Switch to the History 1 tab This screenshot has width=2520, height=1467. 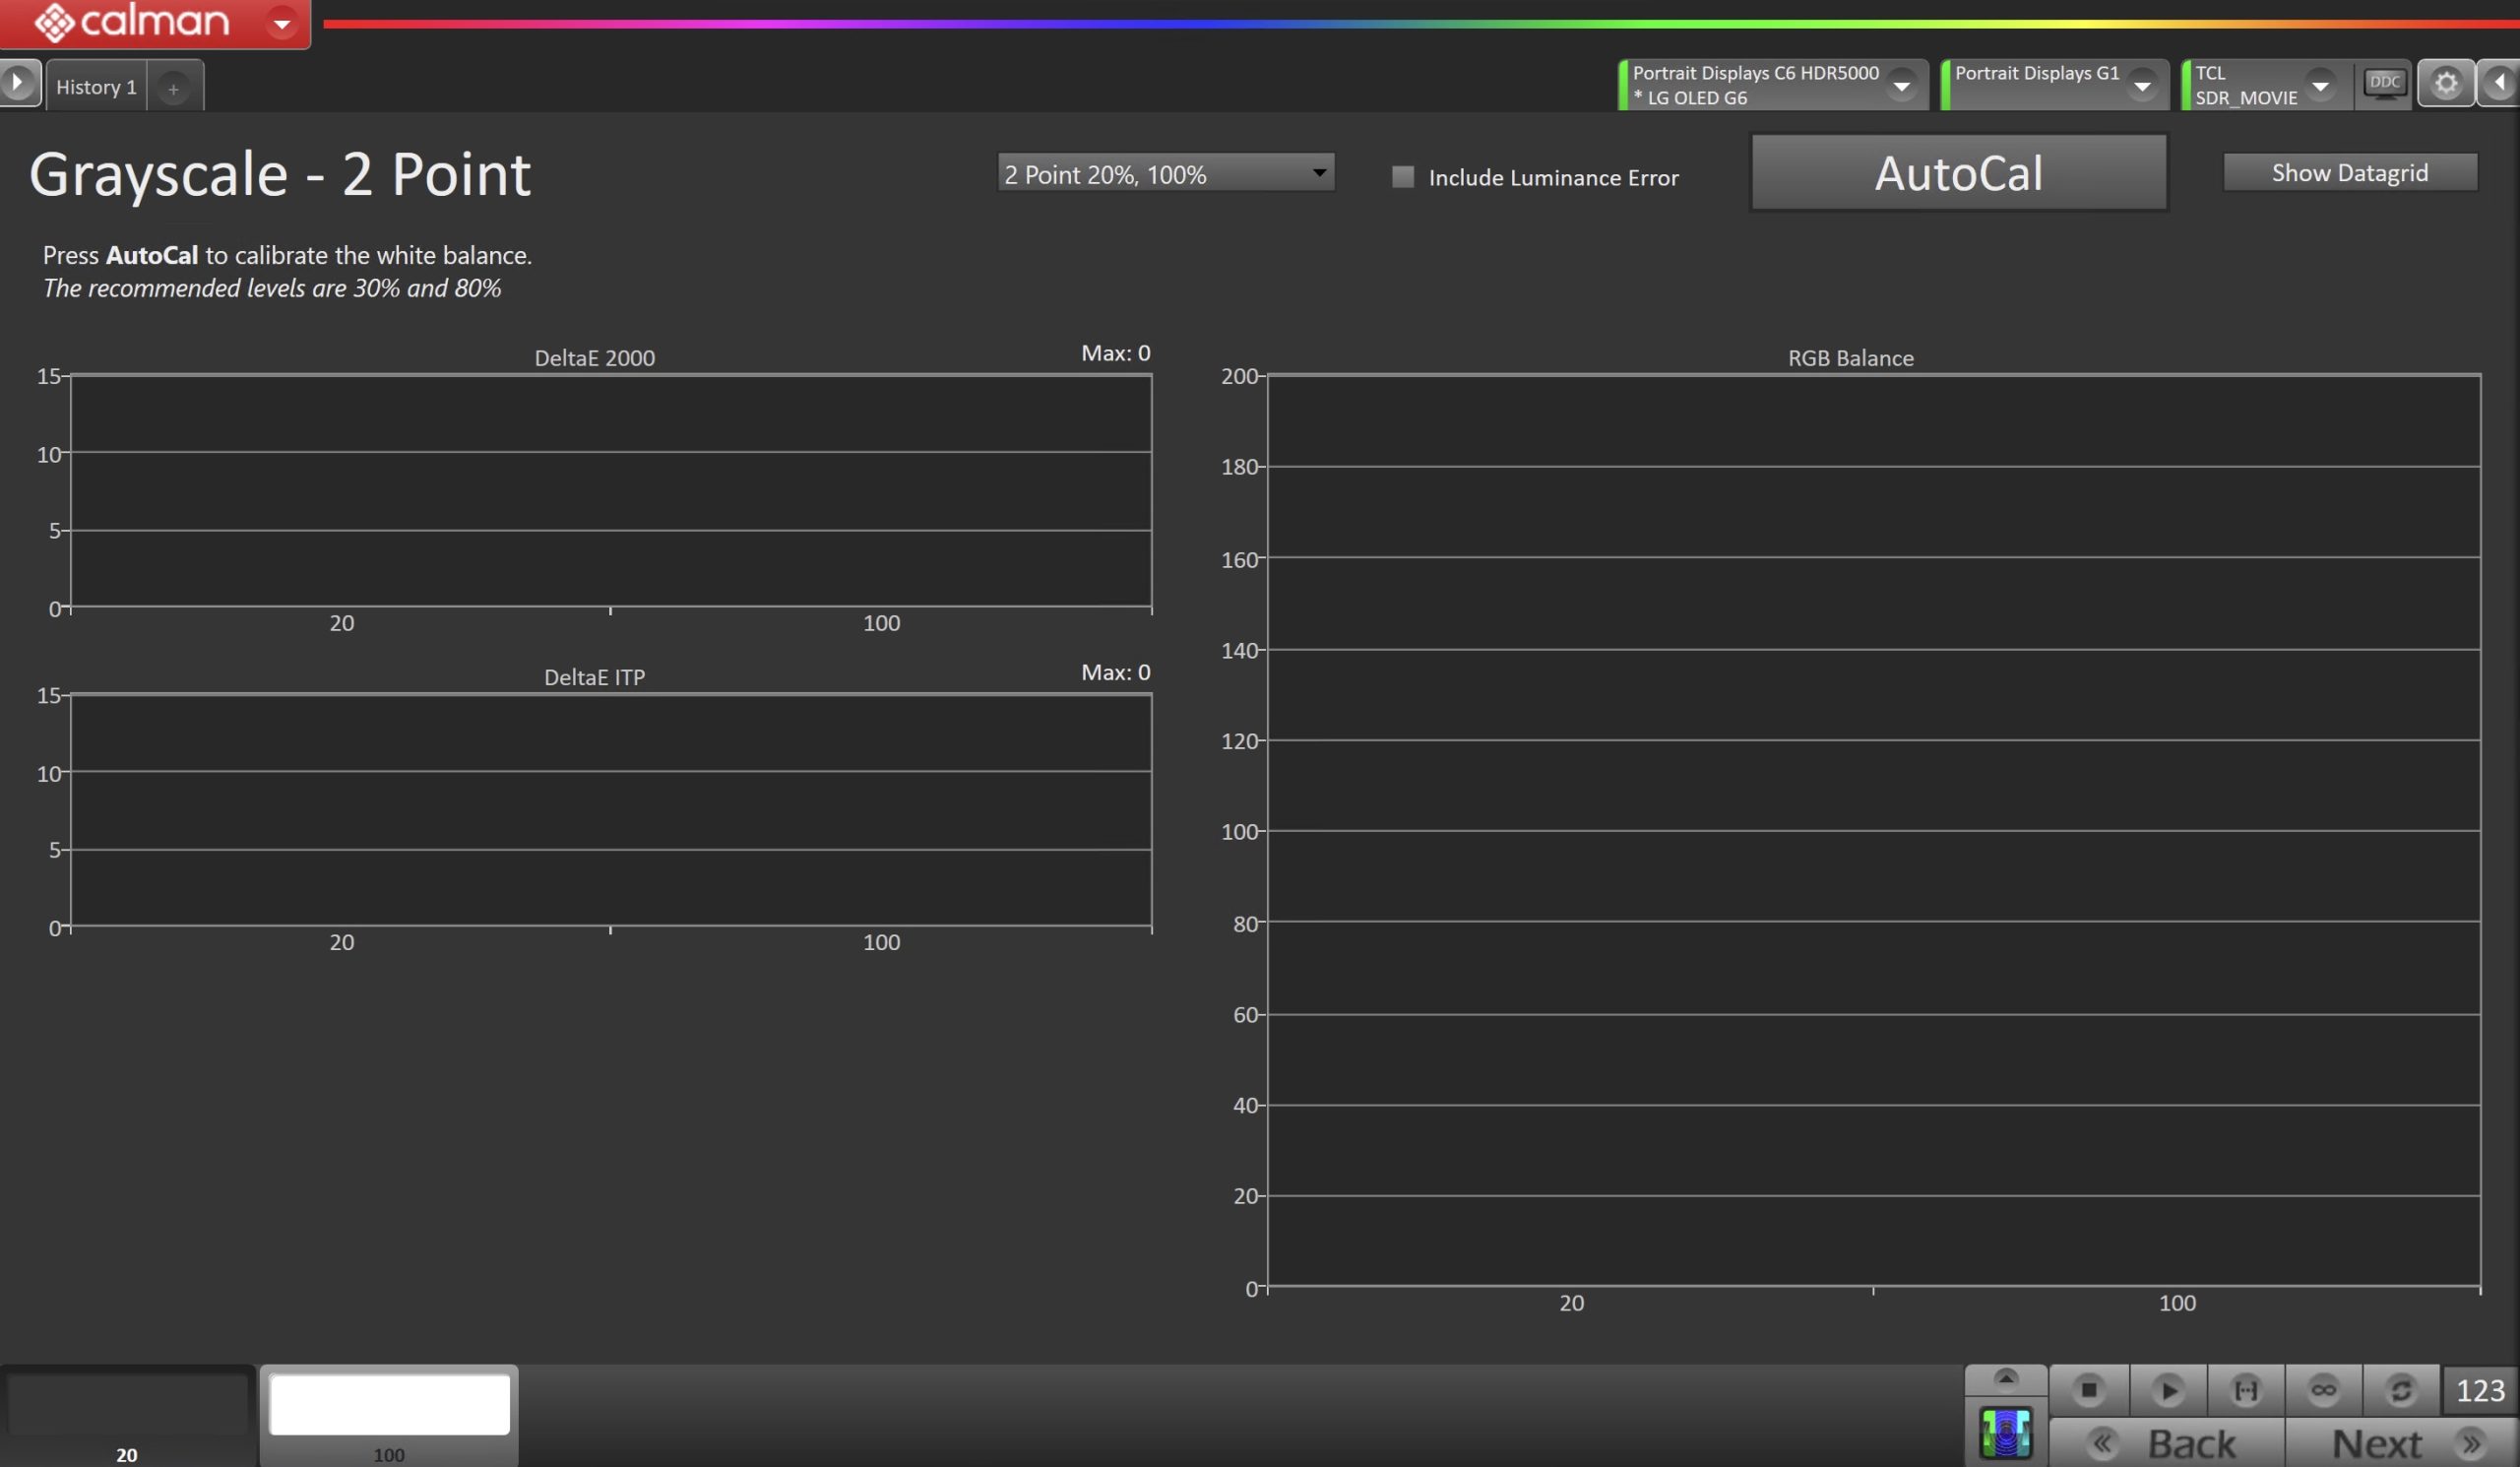tap(96, 87)
